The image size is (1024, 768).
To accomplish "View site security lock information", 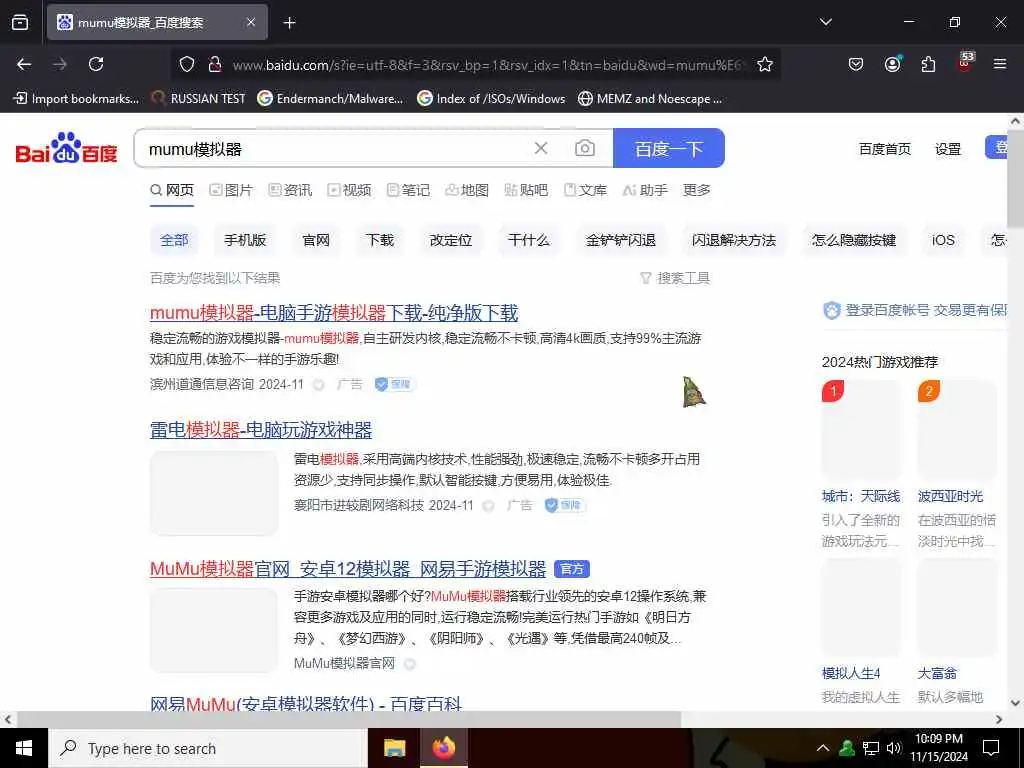I will tap(214, 64).
